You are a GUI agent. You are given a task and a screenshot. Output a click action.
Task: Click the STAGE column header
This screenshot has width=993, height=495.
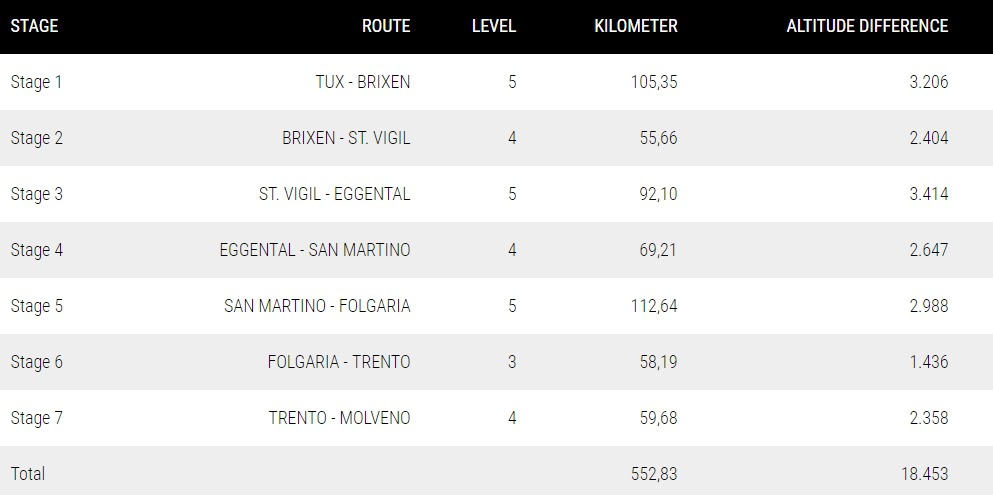coord(34,26)
